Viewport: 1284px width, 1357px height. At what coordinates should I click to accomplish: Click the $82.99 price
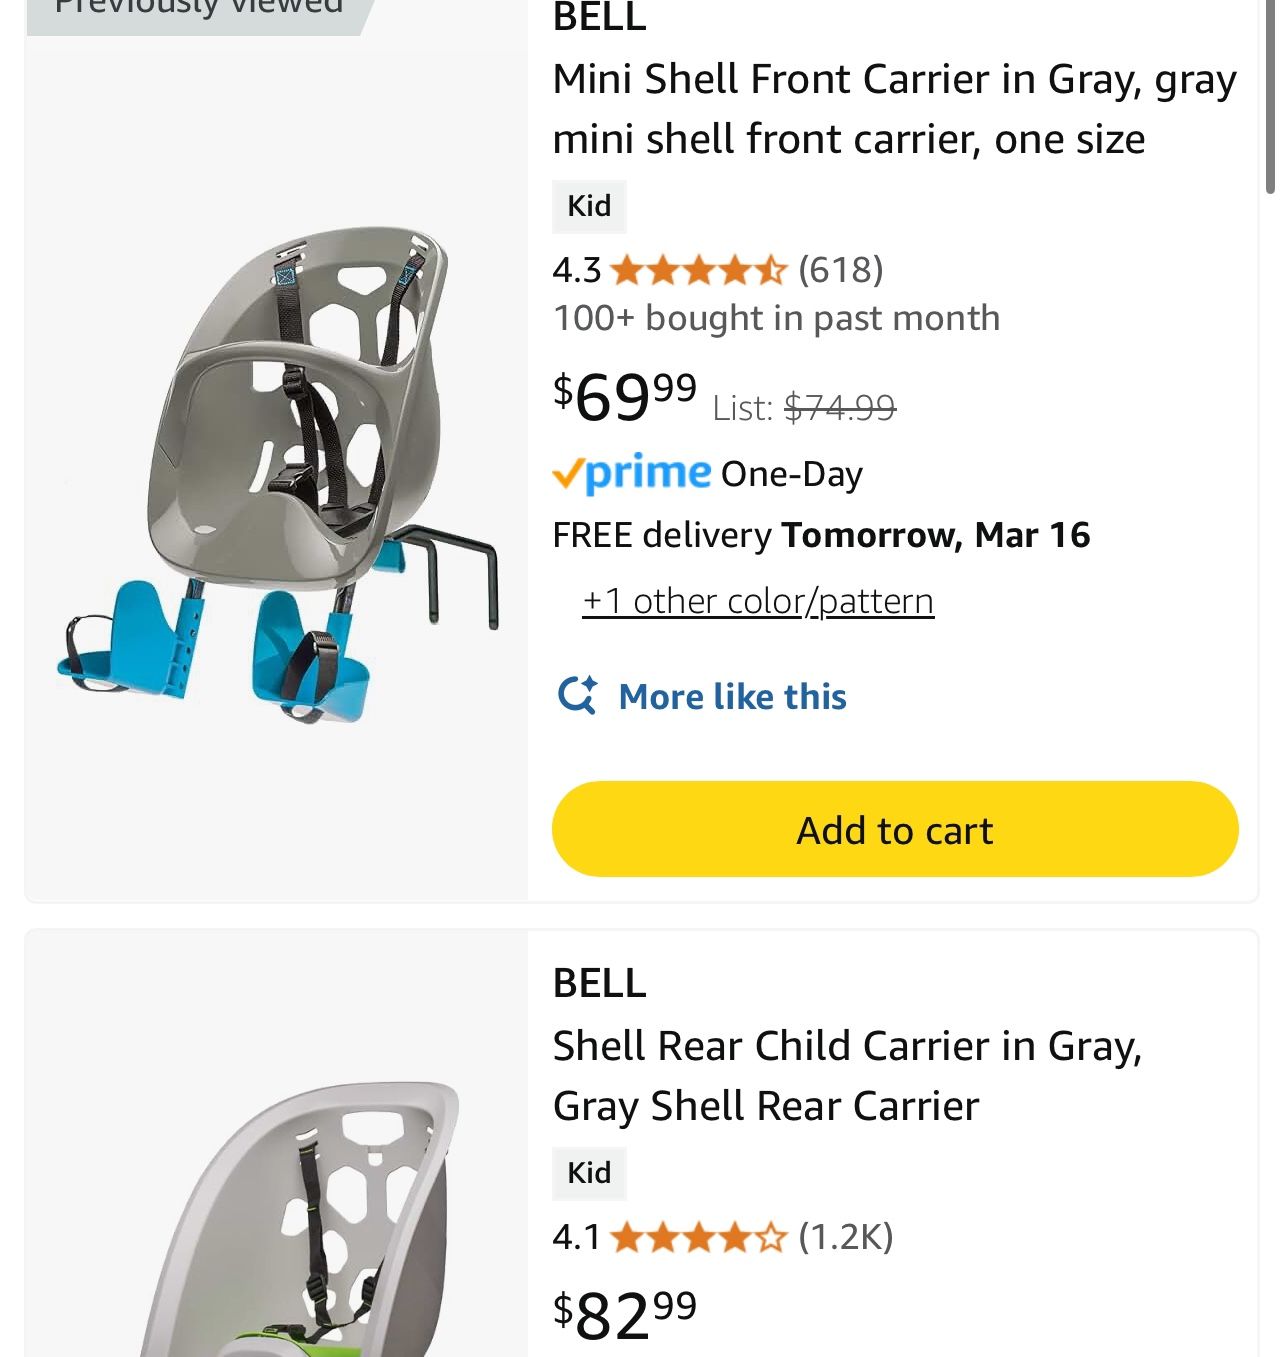[625, 1314]
